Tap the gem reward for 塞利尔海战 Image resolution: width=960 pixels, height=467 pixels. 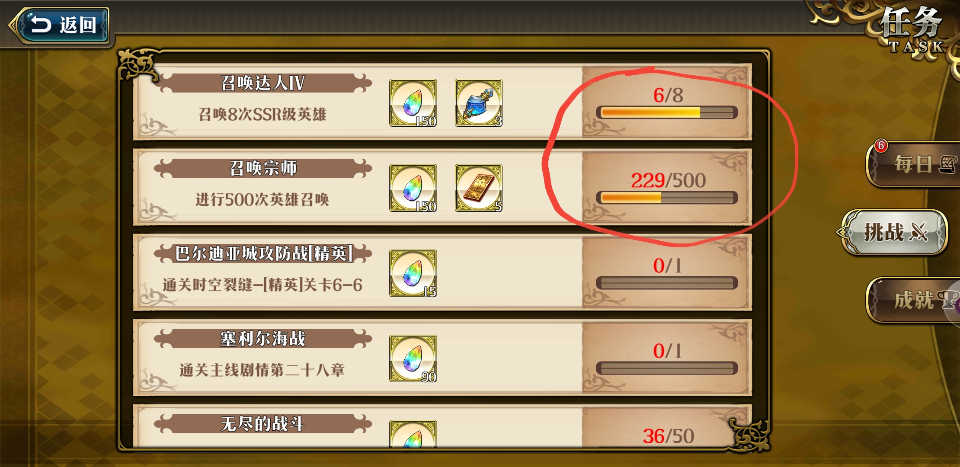click(413, 359)
